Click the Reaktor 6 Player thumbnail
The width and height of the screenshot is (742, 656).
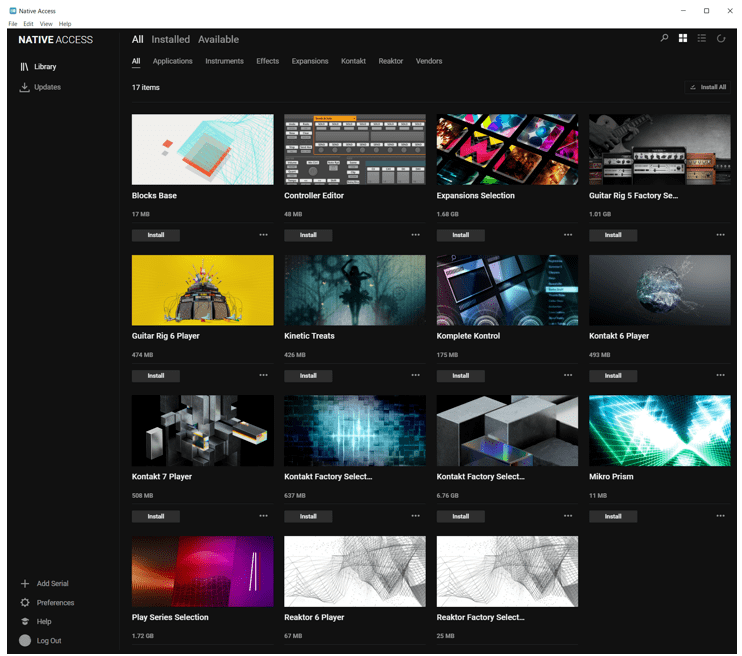[355, 571]
